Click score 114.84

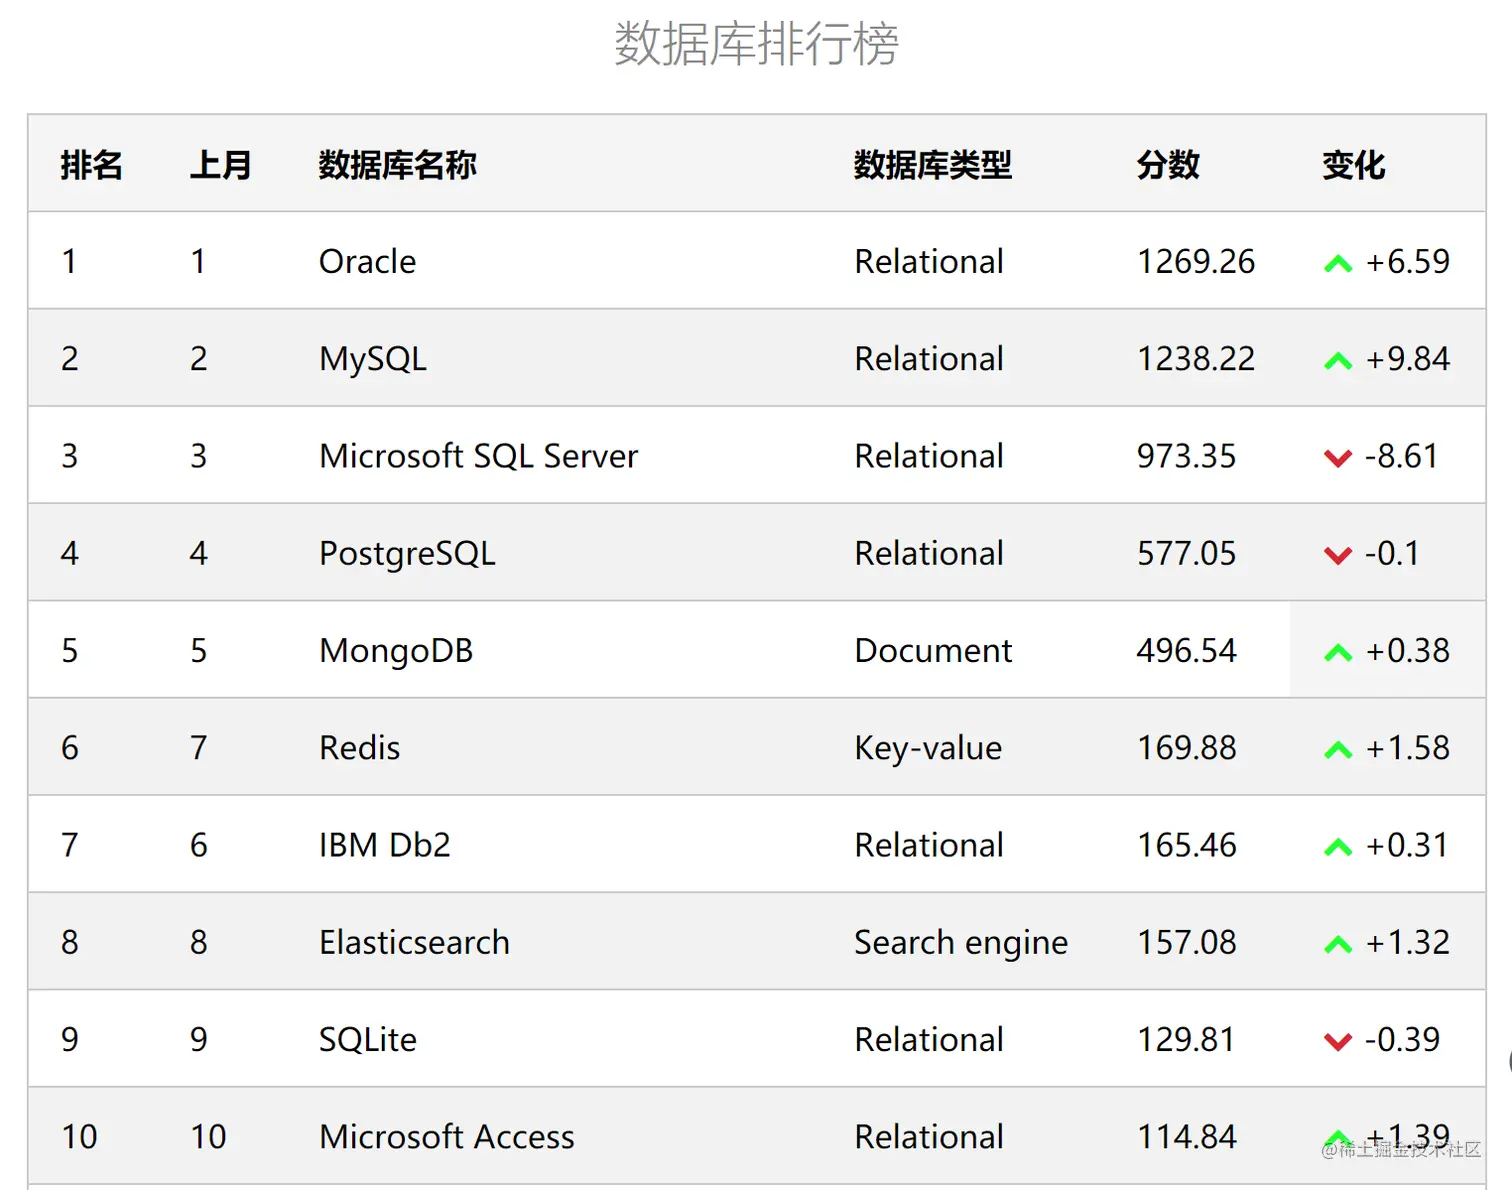coord(1186,1137)
